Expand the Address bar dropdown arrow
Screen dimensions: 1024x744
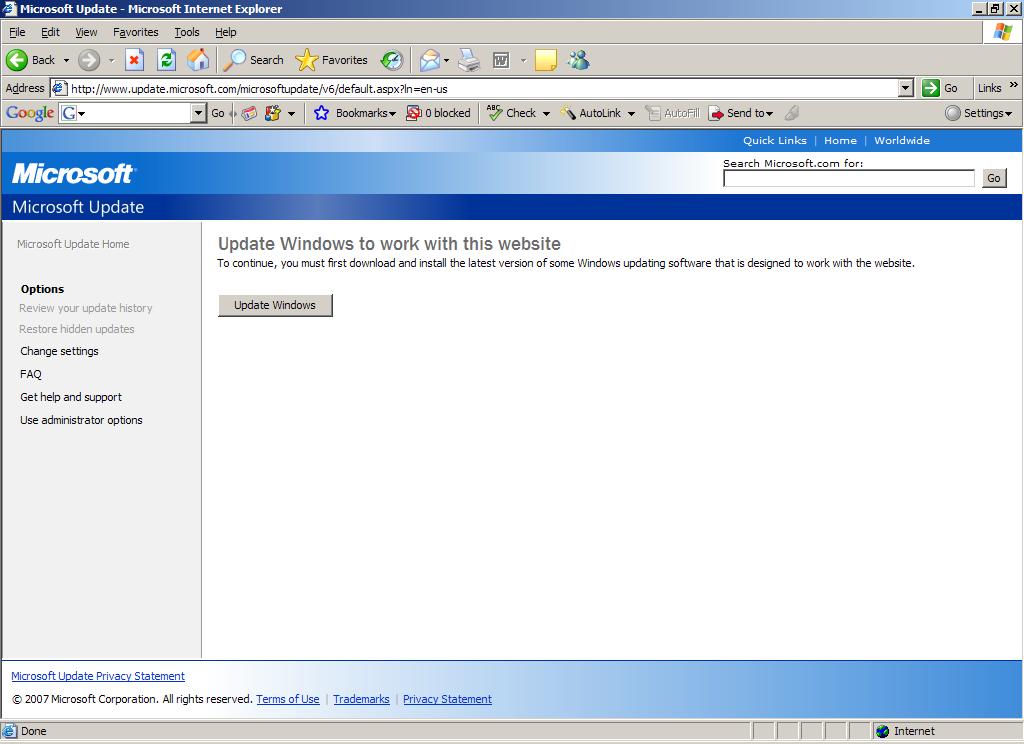(906, 88)
